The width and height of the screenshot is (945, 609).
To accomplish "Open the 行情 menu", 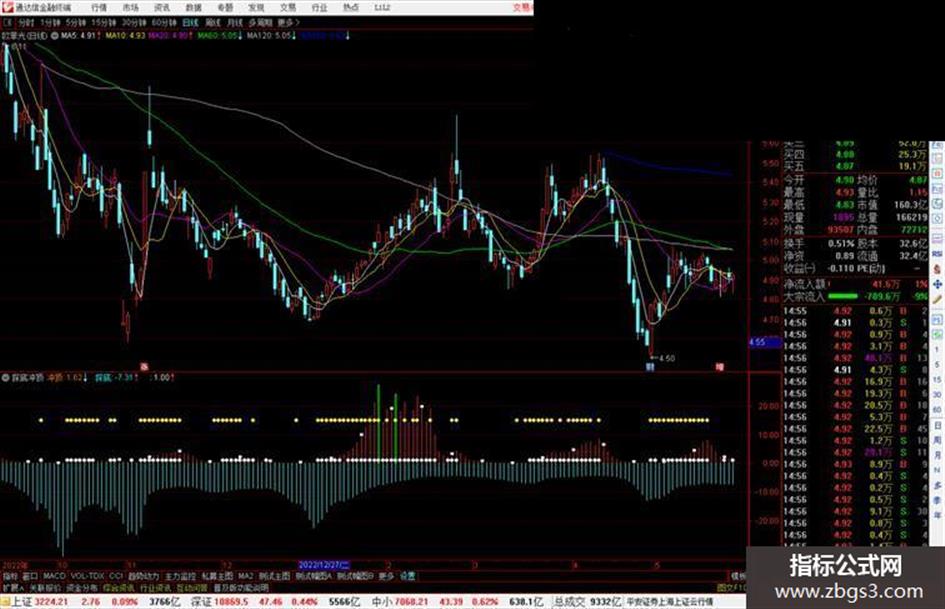I will click(99, 8).
